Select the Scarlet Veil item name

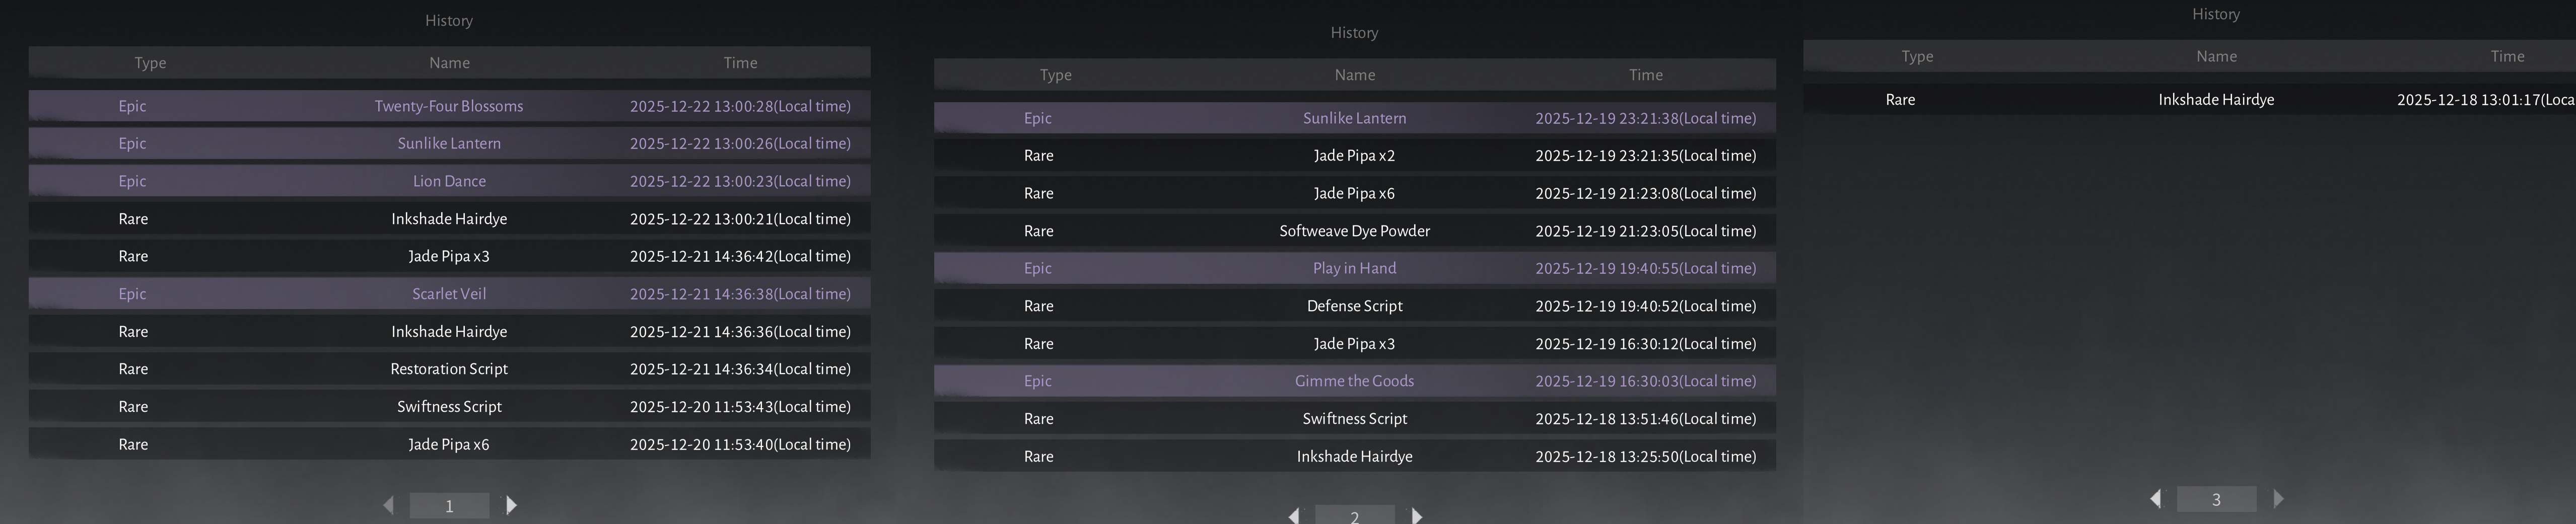pyautogui.click(x=449, y=294)
